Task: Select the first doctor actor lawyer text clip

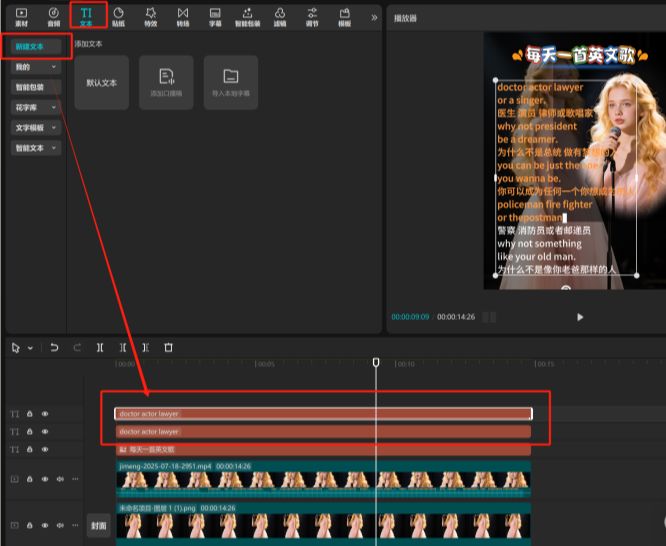Action: click(x=322, y=413)
